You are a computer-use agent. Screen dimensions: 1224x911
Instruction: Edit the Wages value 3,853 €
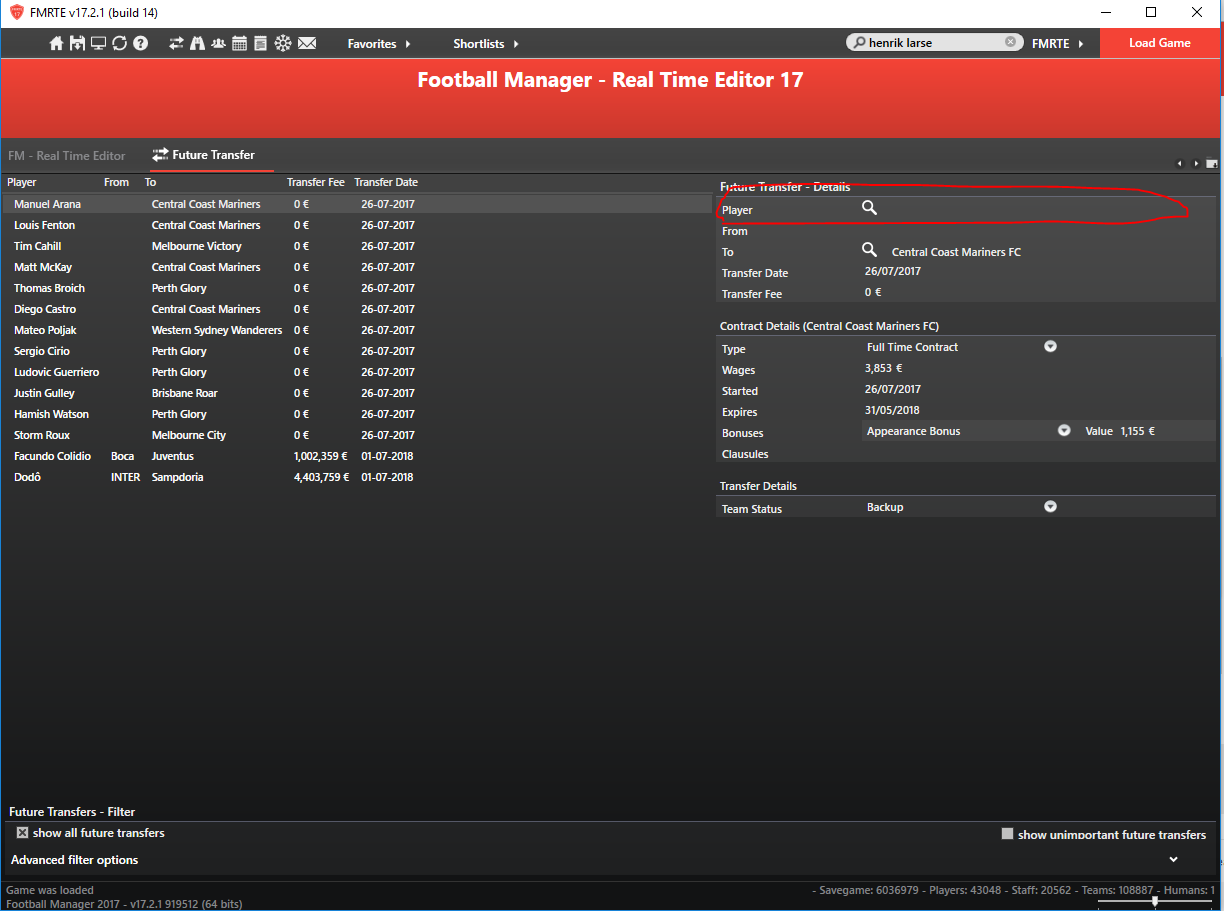coord(884,368)
